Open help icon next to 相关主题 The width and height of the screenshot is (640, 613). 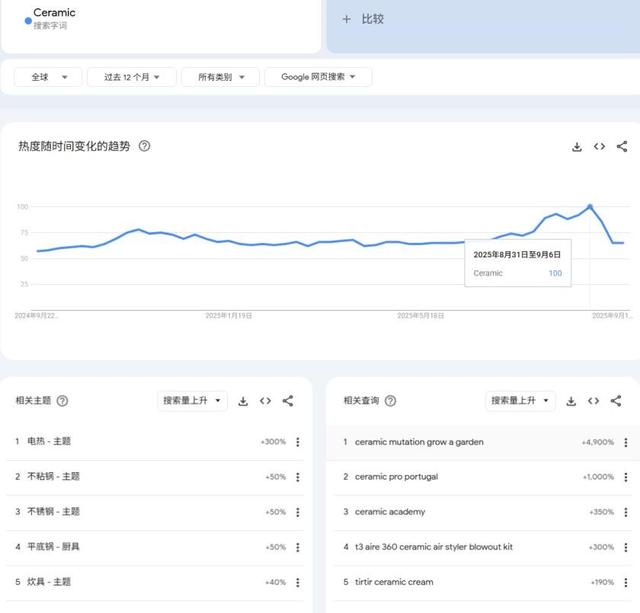click(x=62, y=401)
